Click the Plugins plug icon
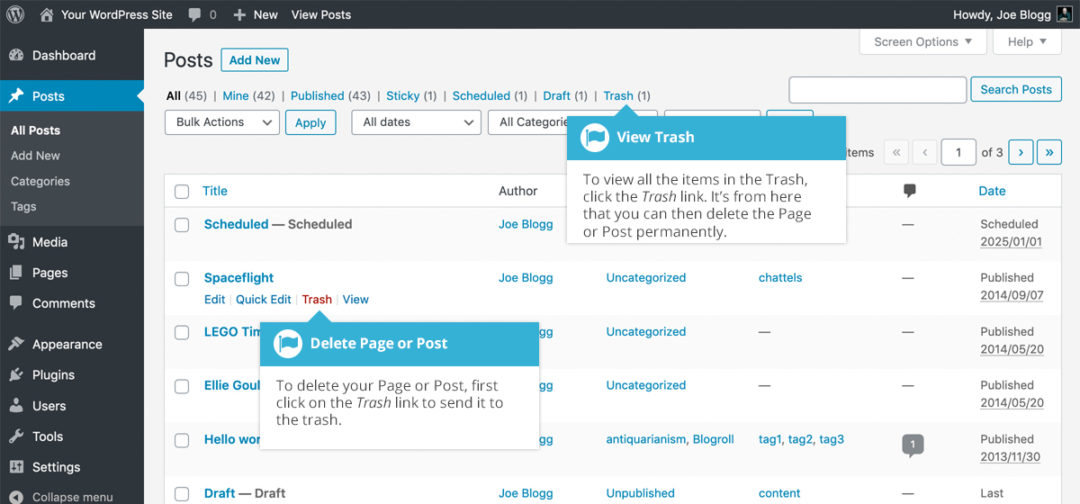Image resolution: width=1080 pixels, height=504 pixels. coord(17,375)
